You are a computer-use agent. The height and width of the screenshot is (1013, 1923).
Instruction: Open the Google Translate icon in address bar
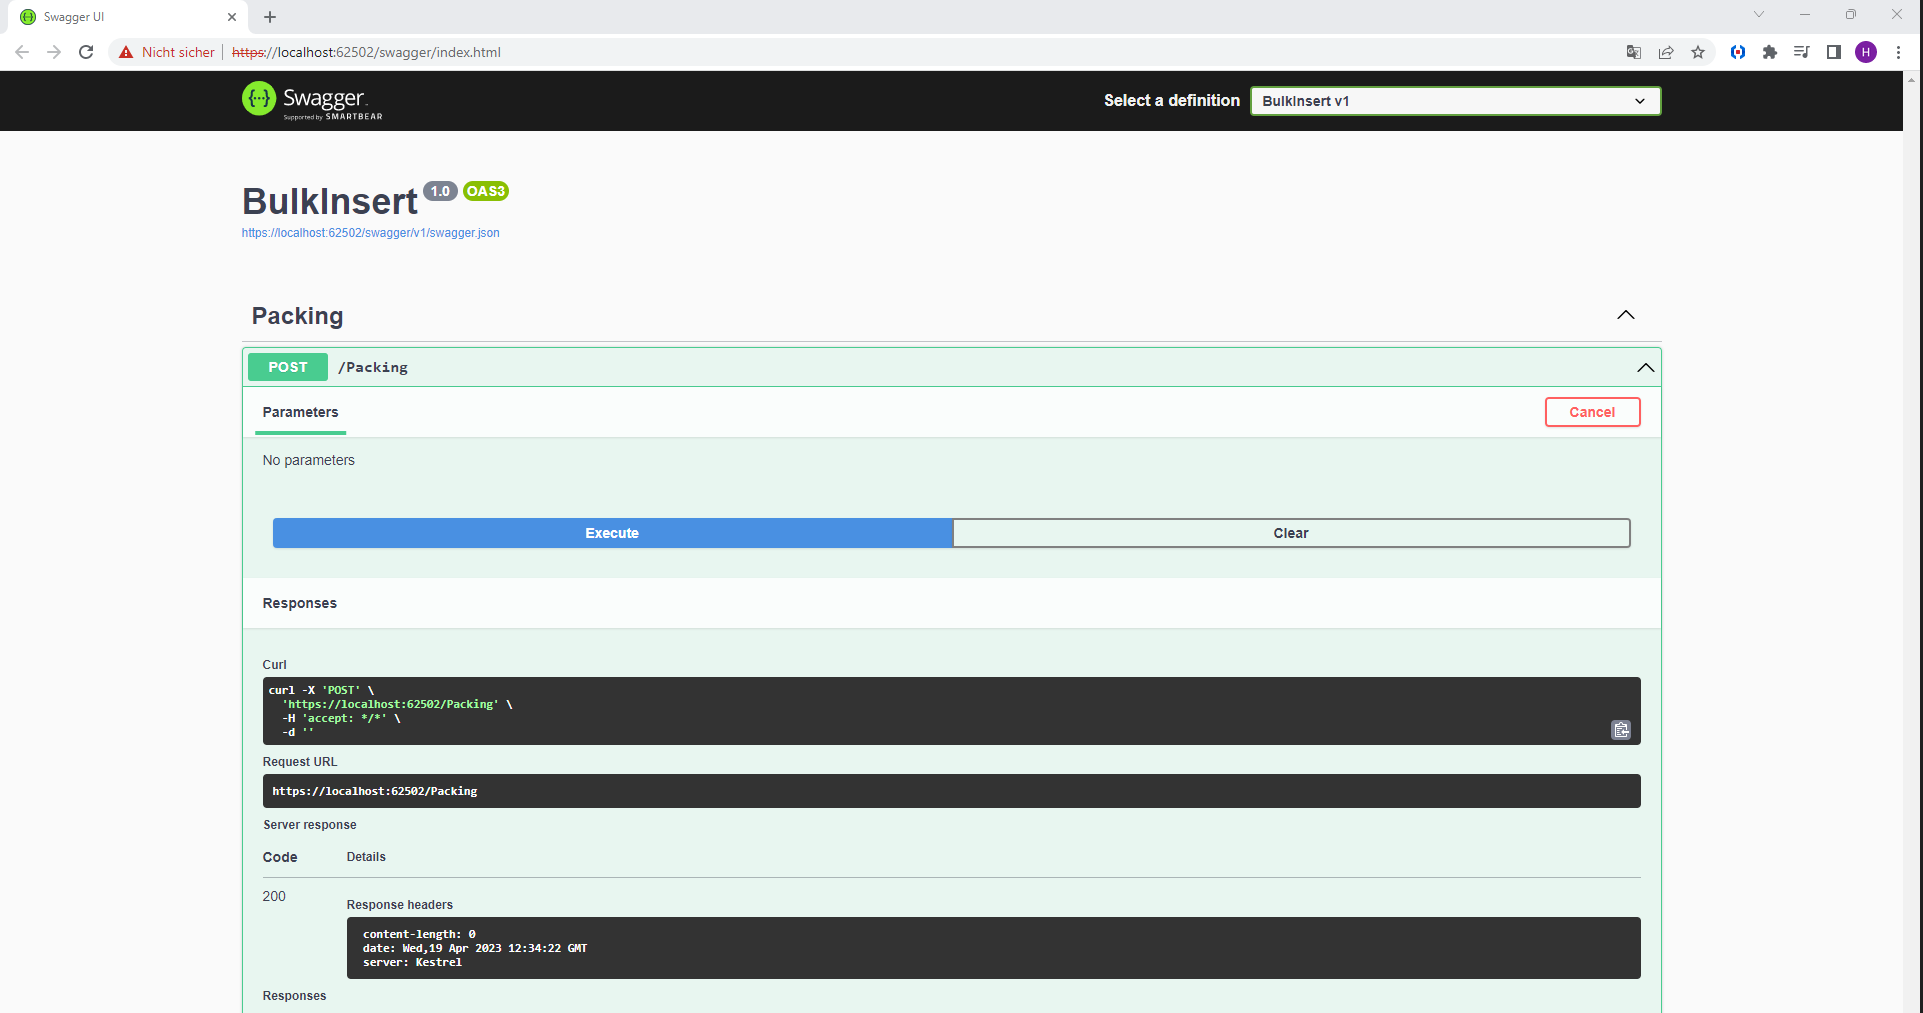(1633, 52)
